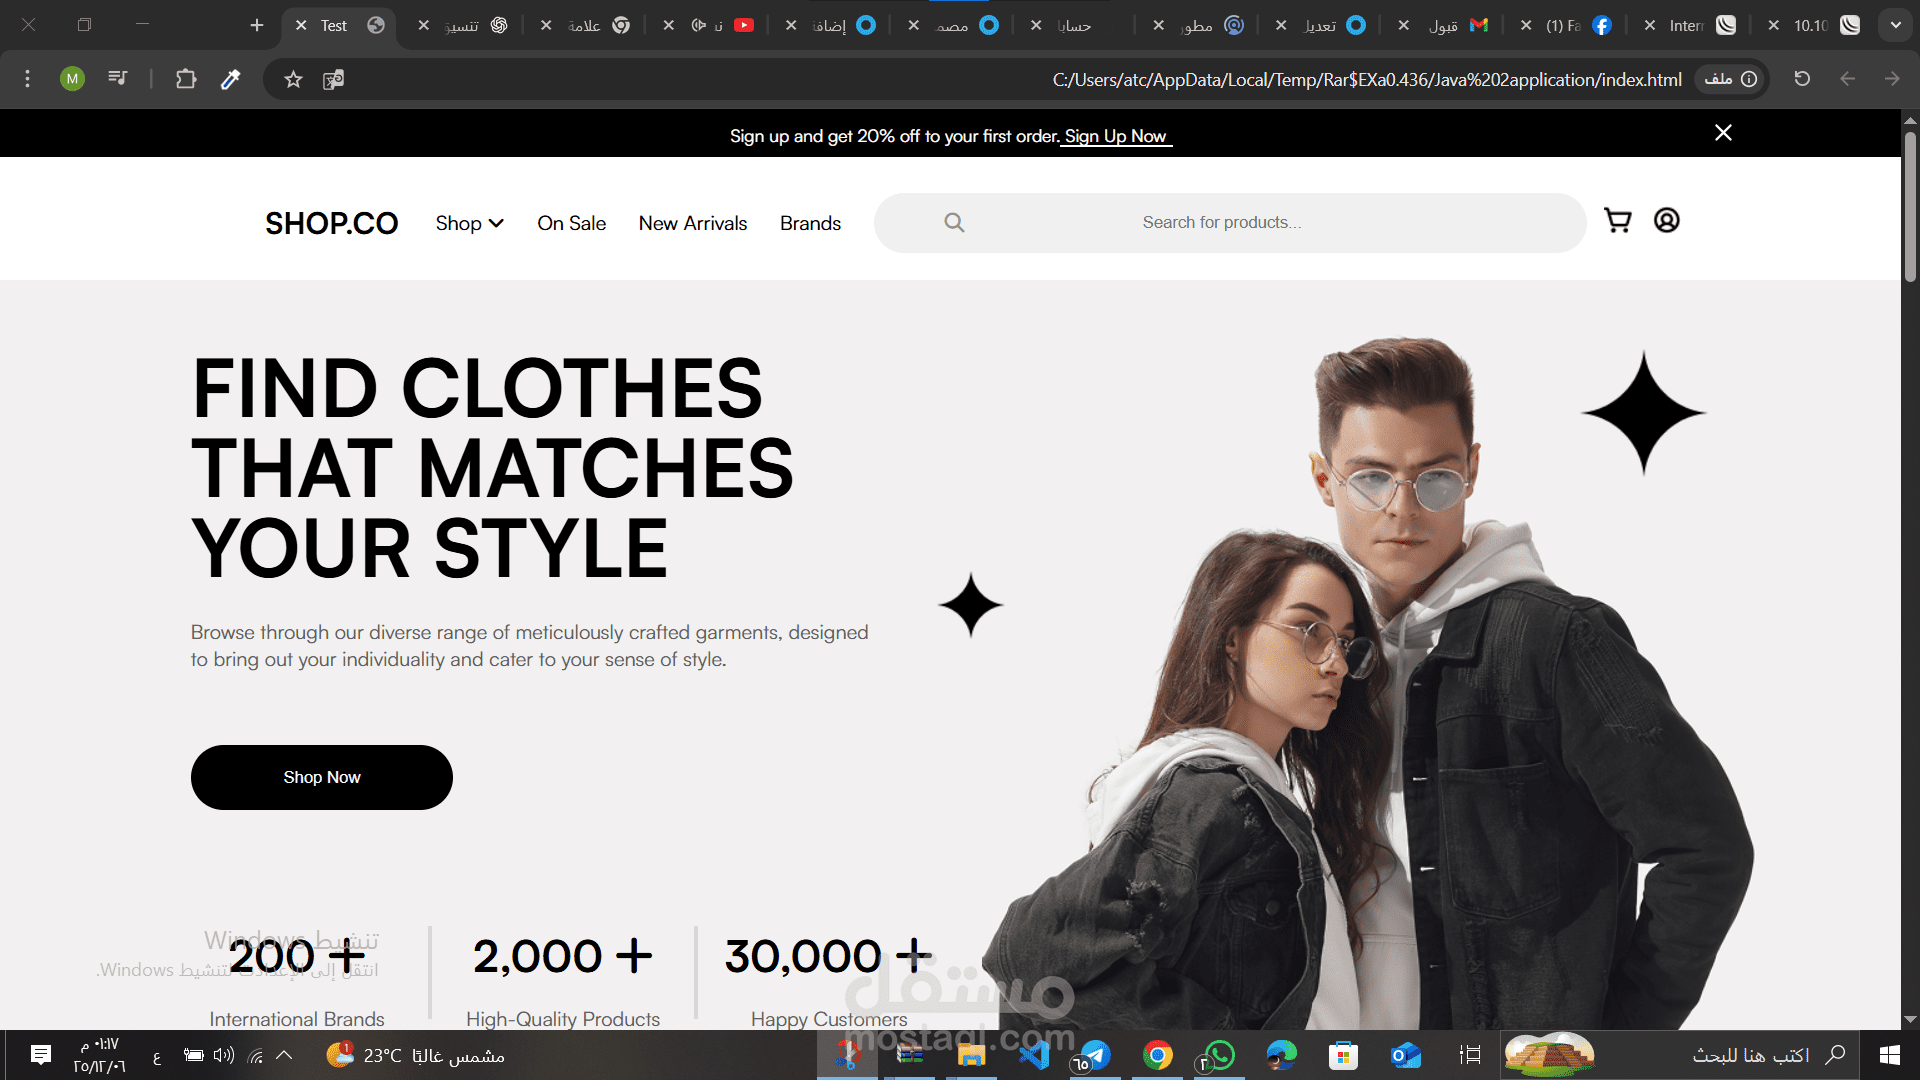Click the SHOP.CO logo
Image resolution: width=1920 pixels, height=1080 pixels.
tap(331, 223)
